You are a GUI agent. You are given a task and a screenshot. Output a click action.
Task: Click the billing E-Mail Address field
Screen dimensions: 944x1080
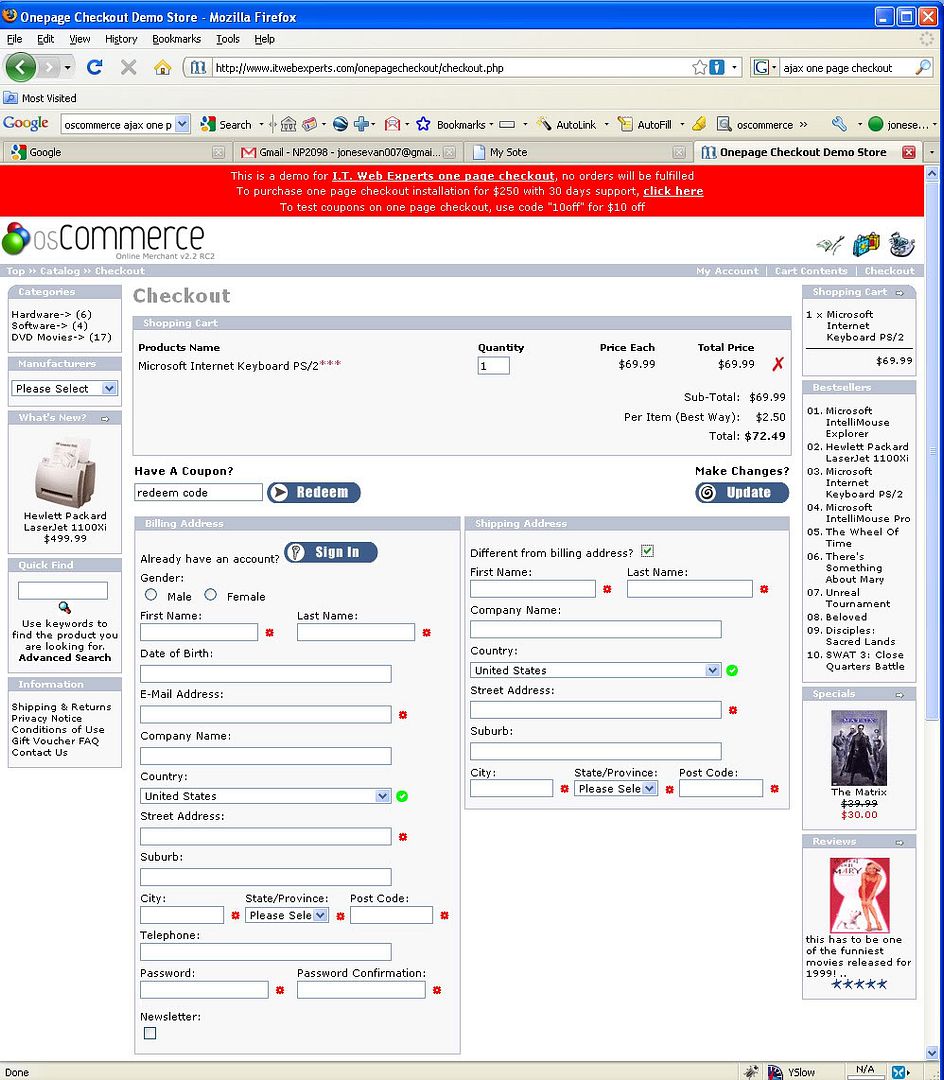[265, 714]
